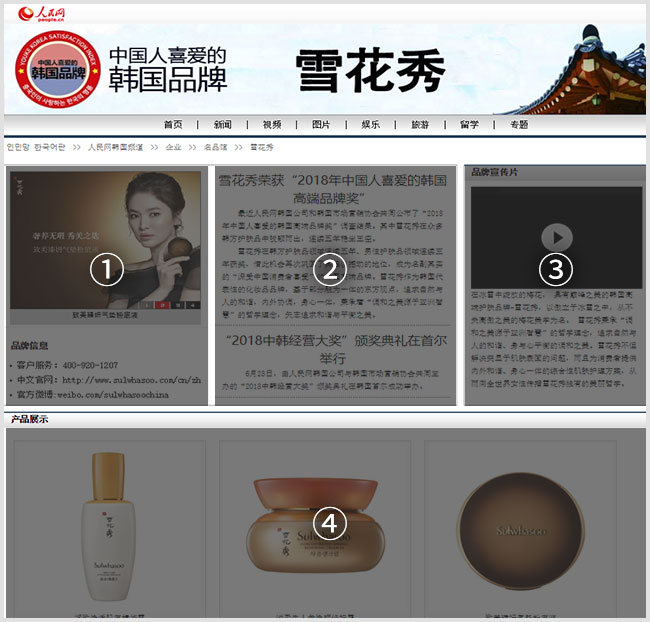The image size is (650, 622).
Task: Show carousel slide 1 via its indicator
Action: pos(147,305)
